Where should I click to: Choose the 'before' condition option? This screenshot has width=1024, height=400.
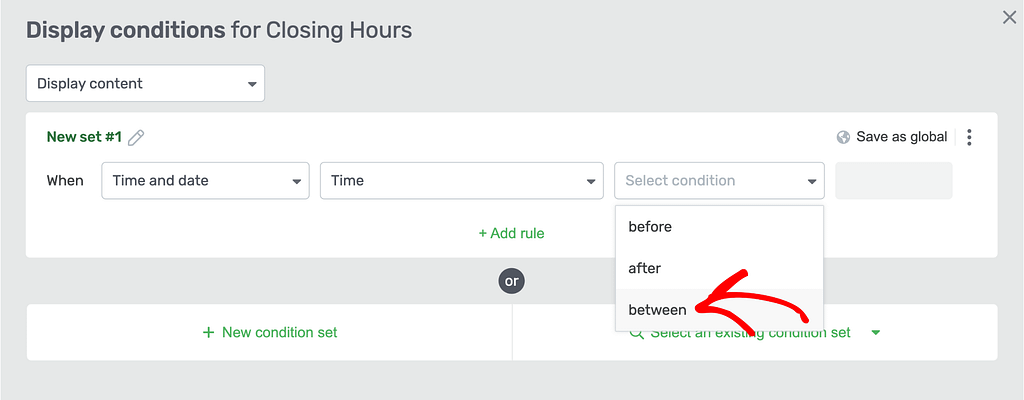[719, 227]
